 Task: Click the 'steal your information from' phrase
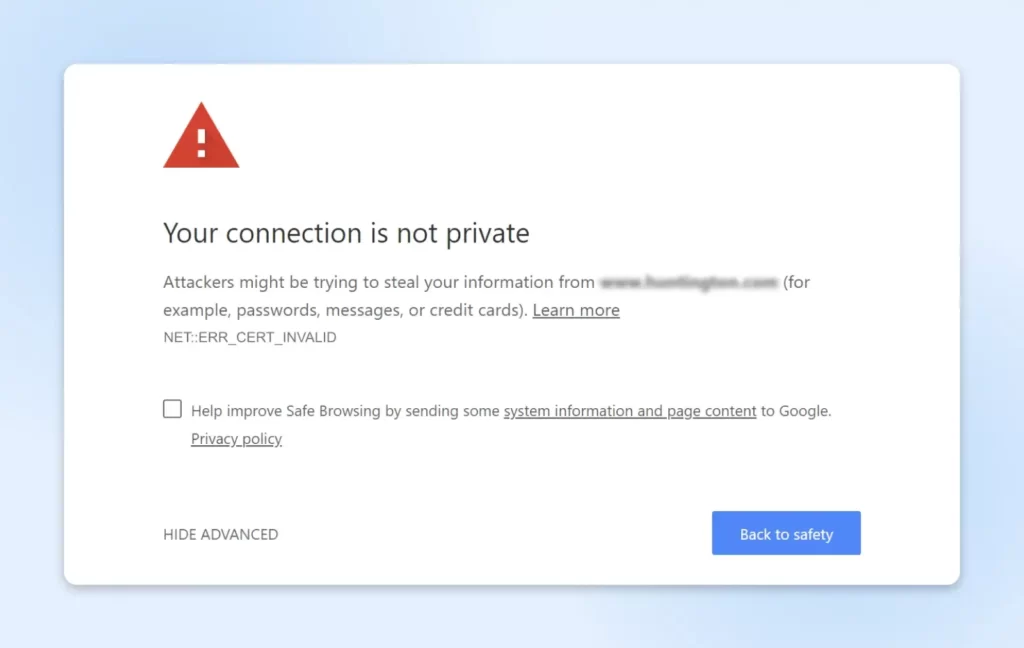[x=489, y=282]
